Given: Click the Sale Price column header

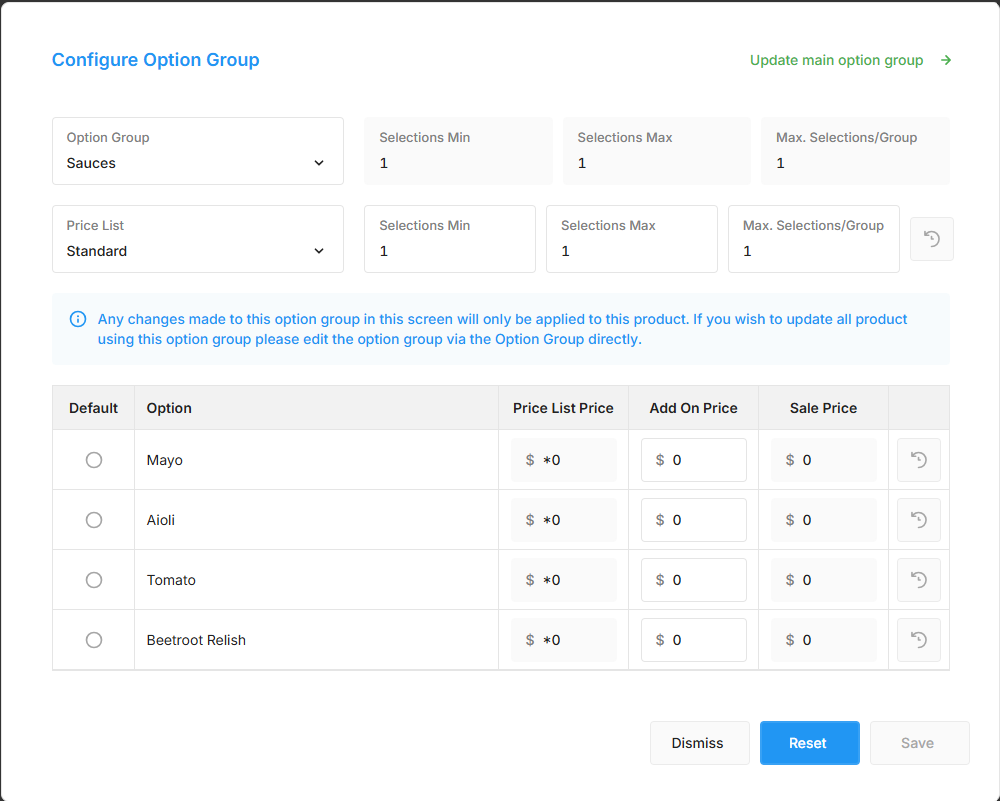Looking at the screenshot, I should point(823,408).
